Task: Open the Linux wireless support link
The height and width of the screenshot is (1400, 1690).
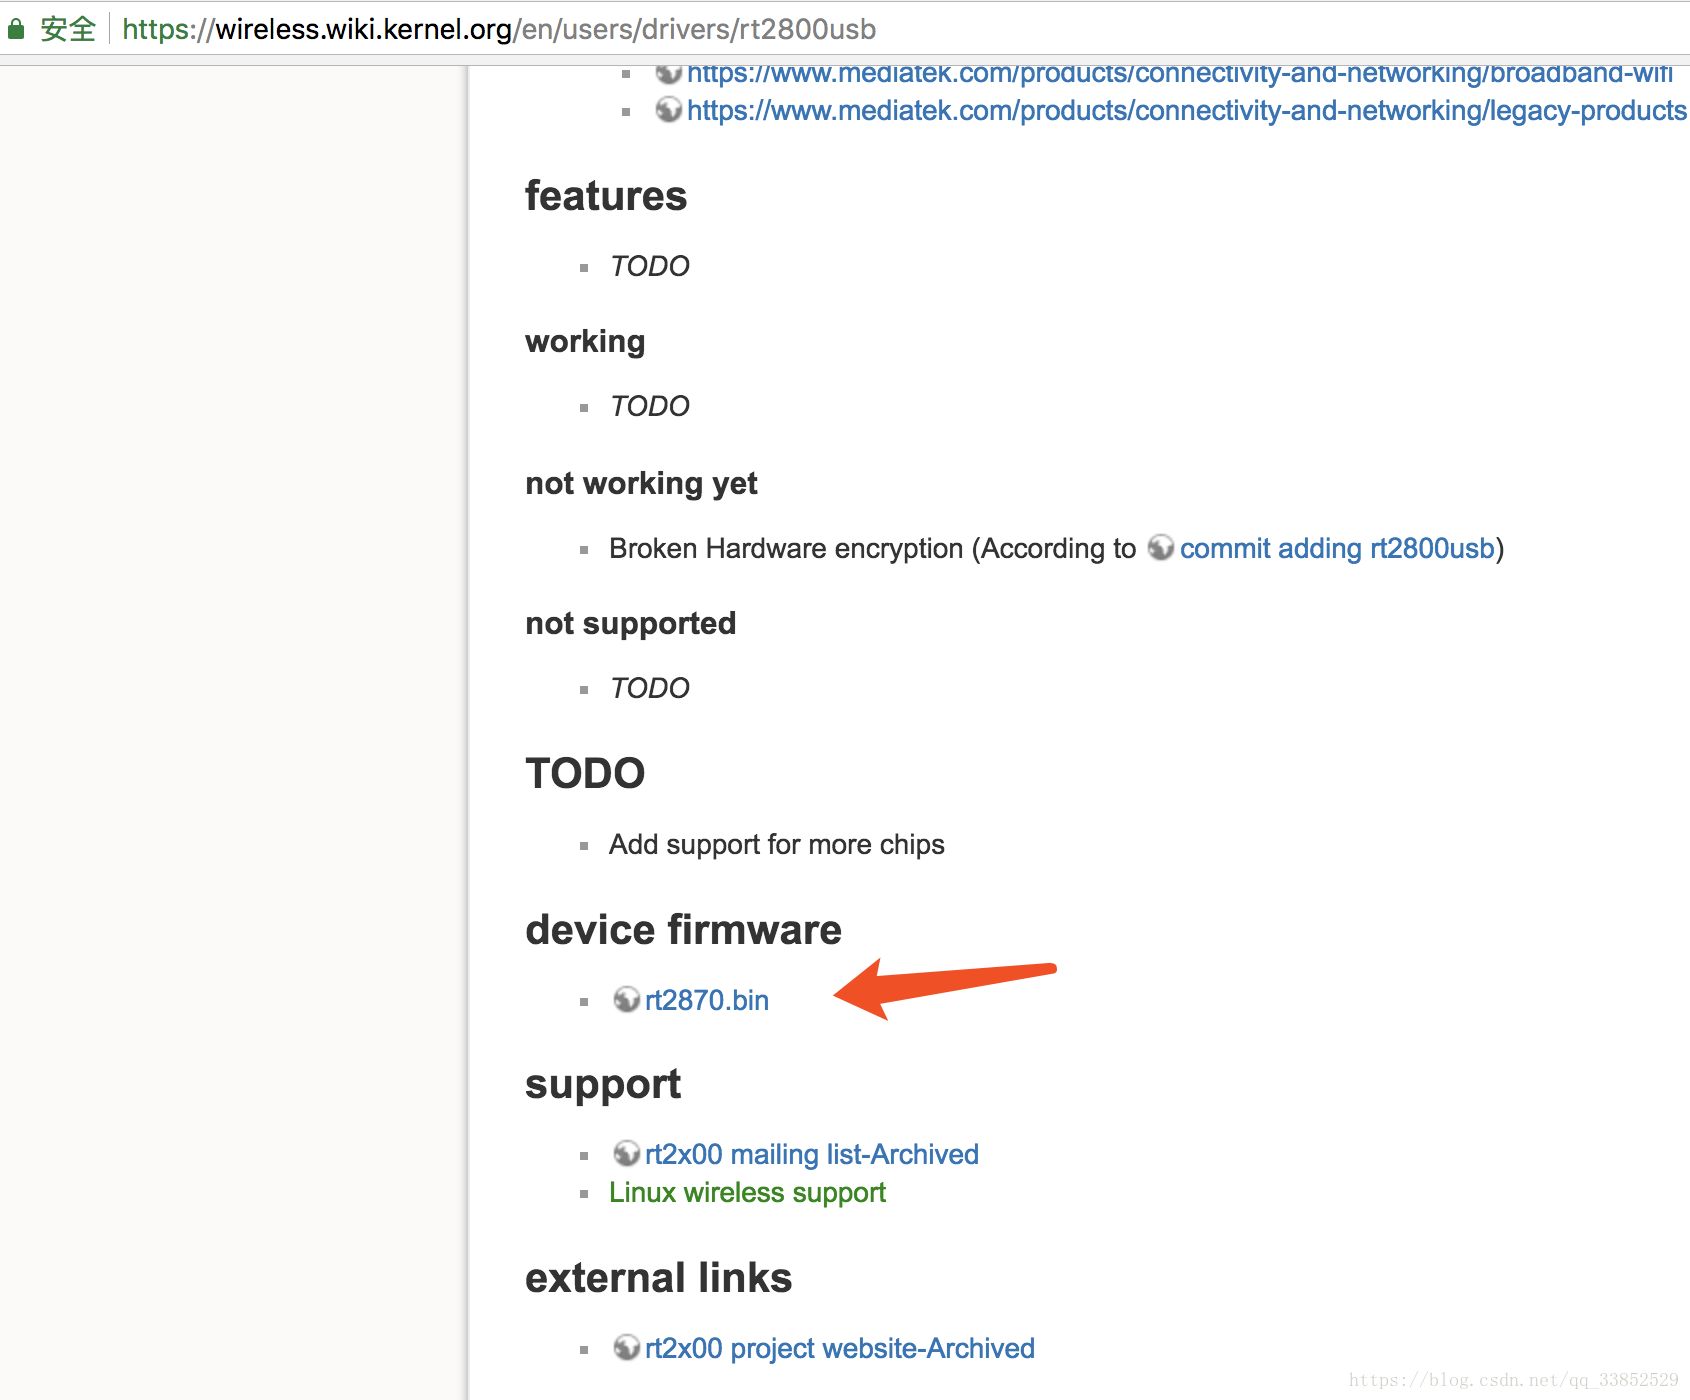Action: (746, 1192)
